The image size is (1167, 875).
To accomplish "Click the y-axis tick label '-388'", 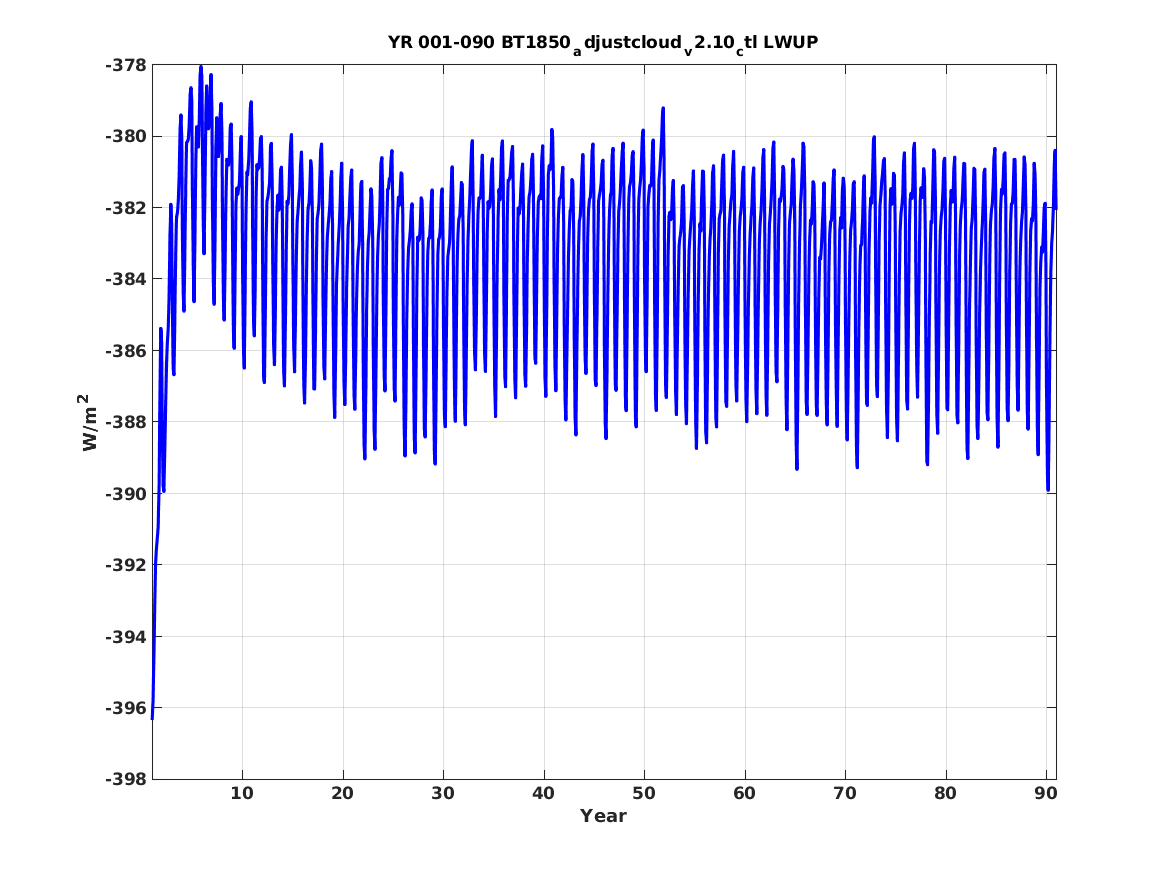I will click(x=126, y=423).
